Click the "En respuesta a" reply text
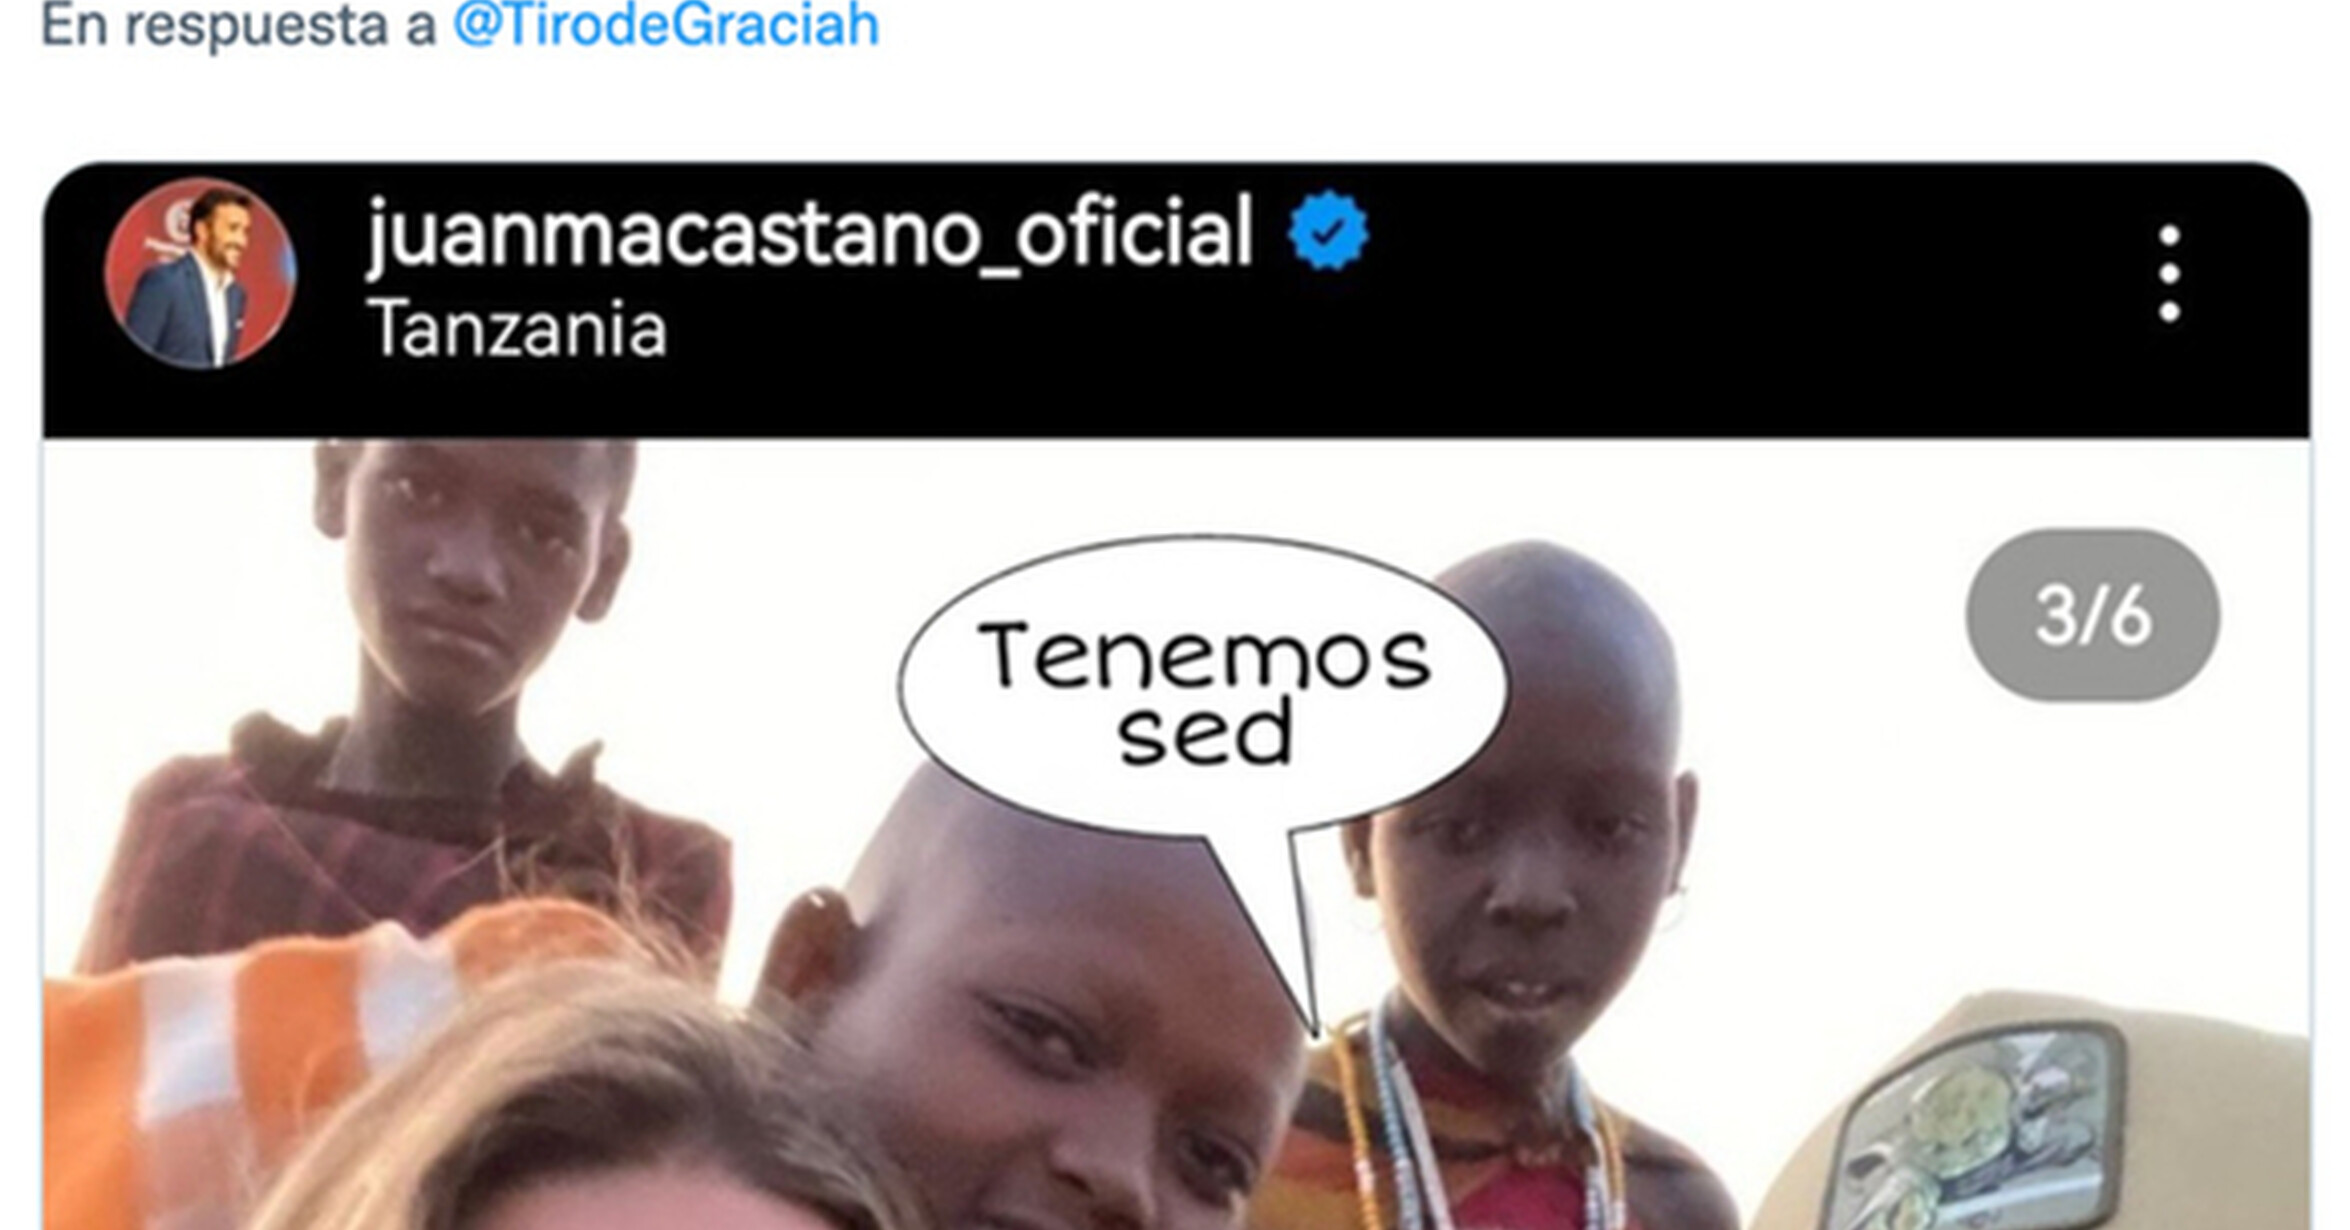The height and width of the screenshot is (1230, 2350). (x=238, y=24)
